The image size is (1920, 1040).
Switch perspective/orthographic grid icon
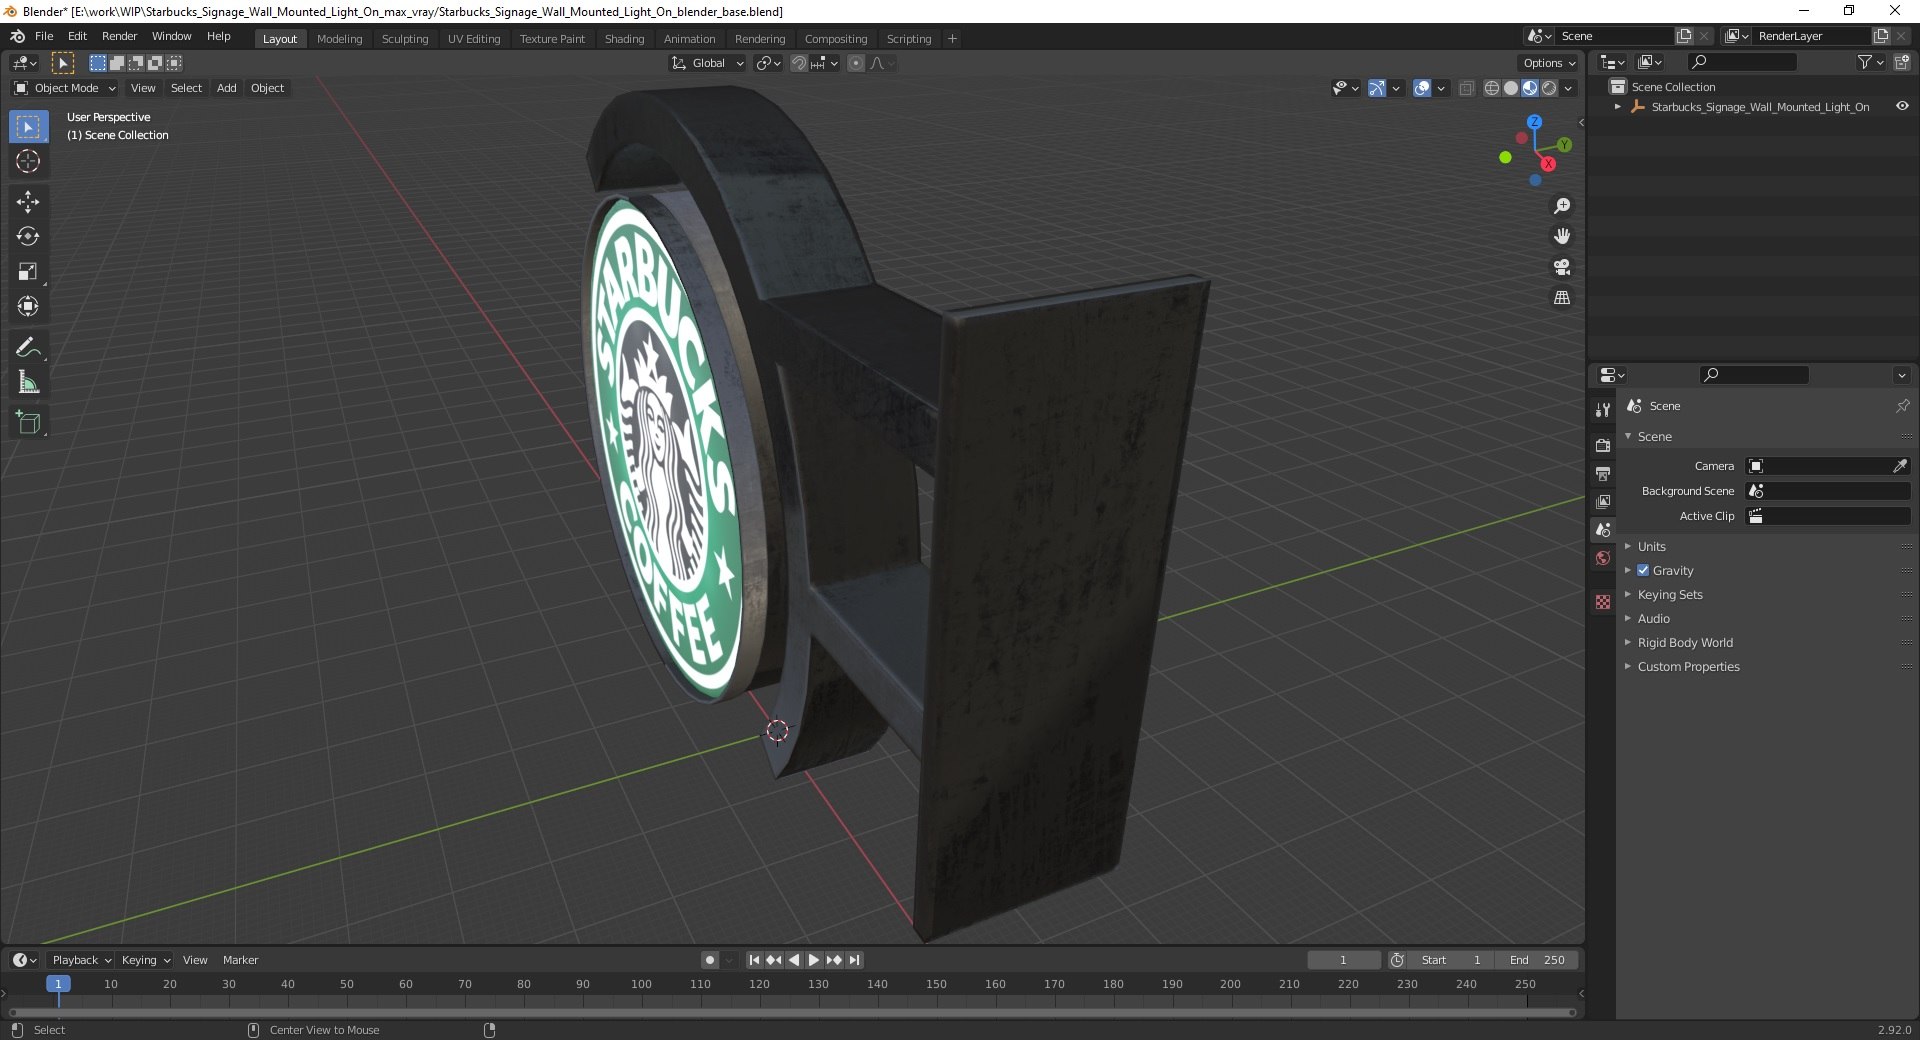click(1562, 298)
